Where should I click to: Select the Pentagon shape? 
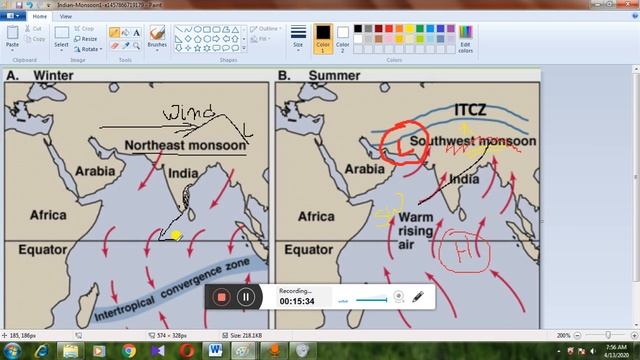click(198, 39)
